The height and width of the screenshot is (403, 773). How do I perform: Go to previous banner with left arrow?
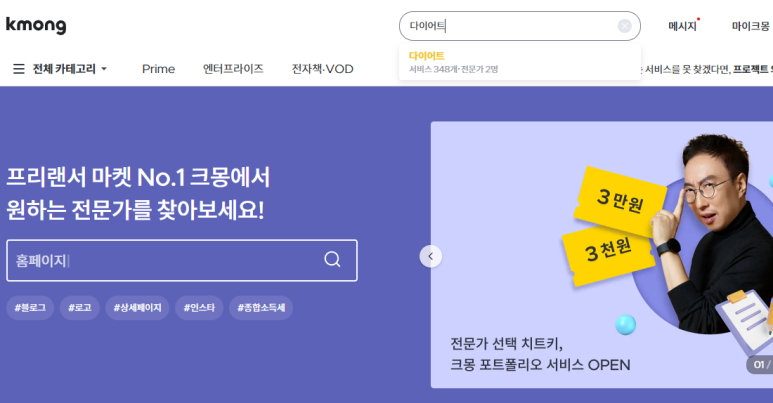click(x=430, y=256)
